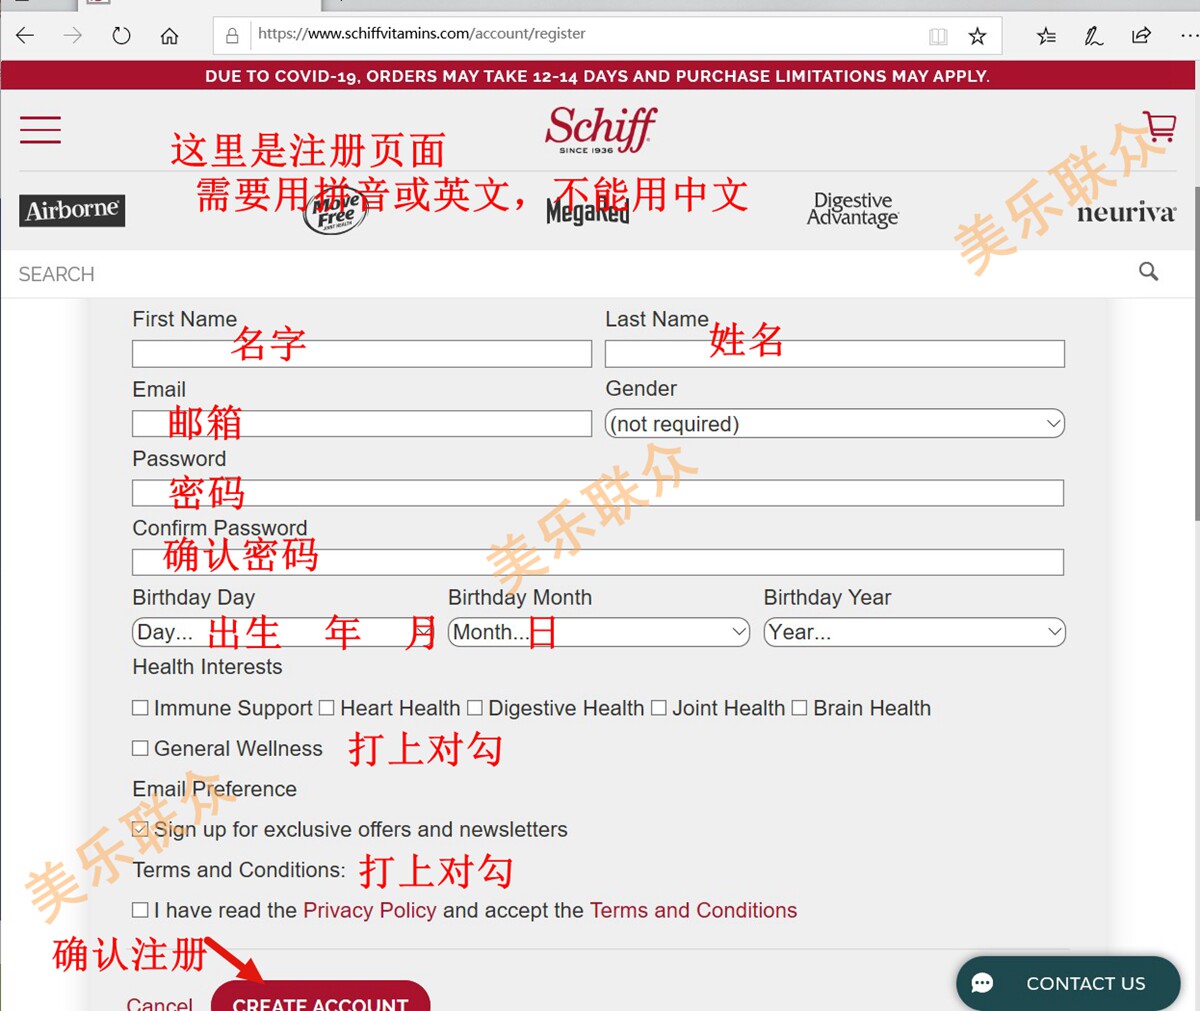The height and width of the screenshot is (1011, 1200).
Task: Open the hamburger navigation menu
Action: pyautogui.click(x=40, y=130)
